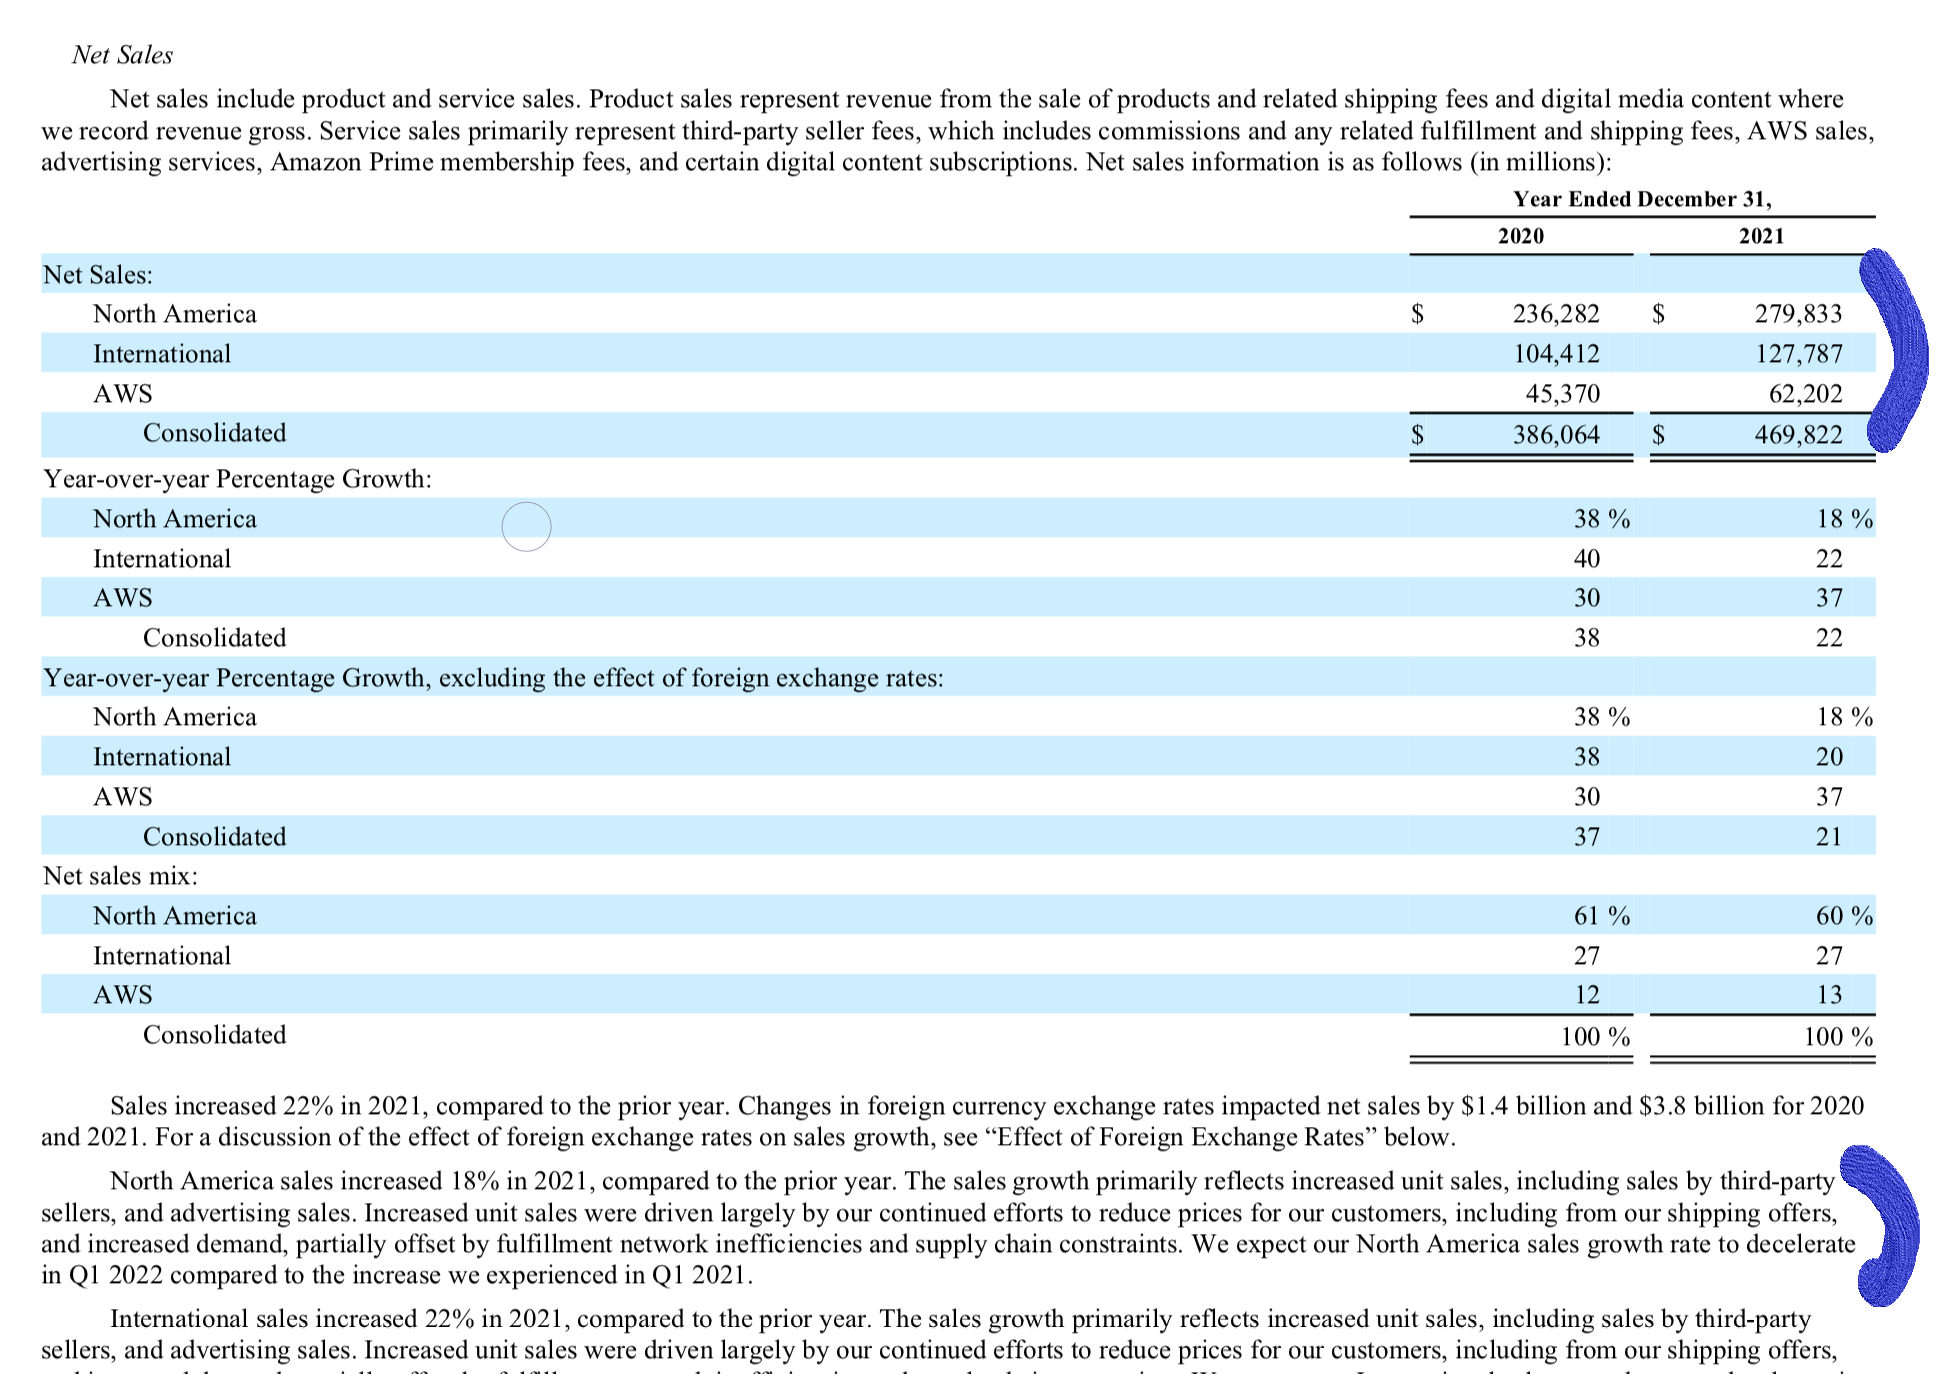Click the "Sales increased 22% in 2021" sentence start
Viewport: 1938px width, 1374px height.
[x=269, y=1106]
